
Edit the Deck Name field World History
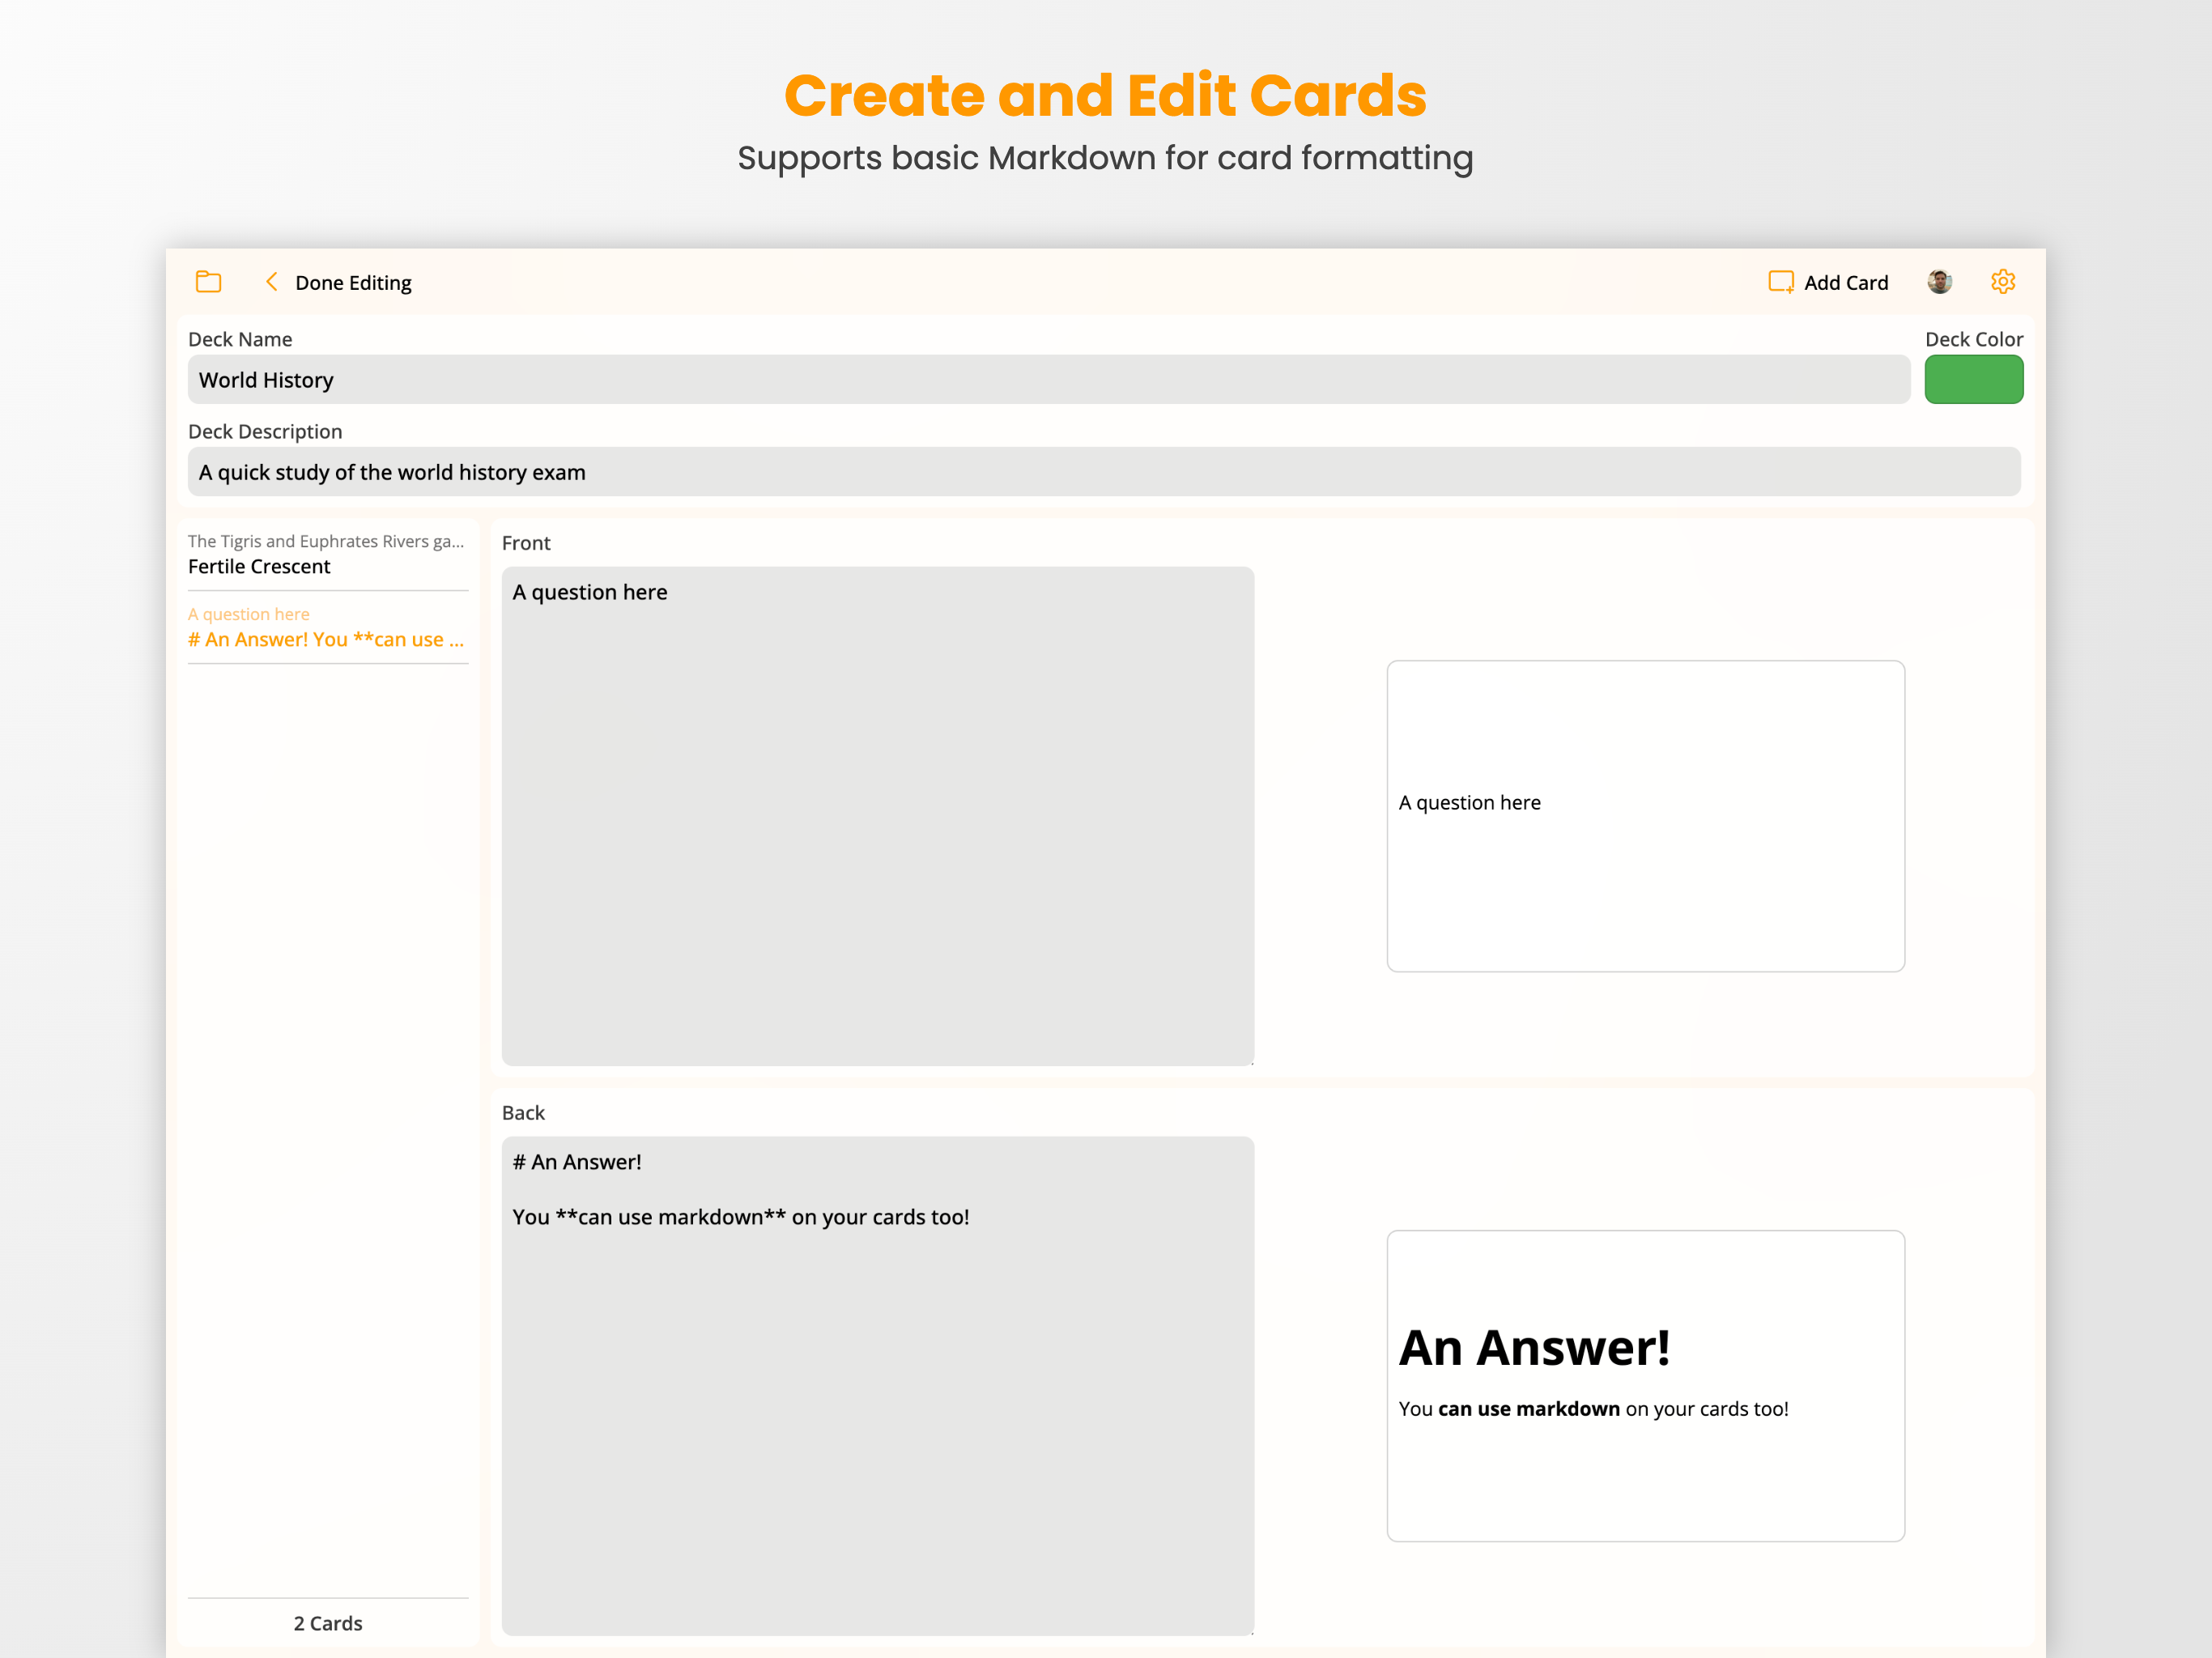(1048, 380)
